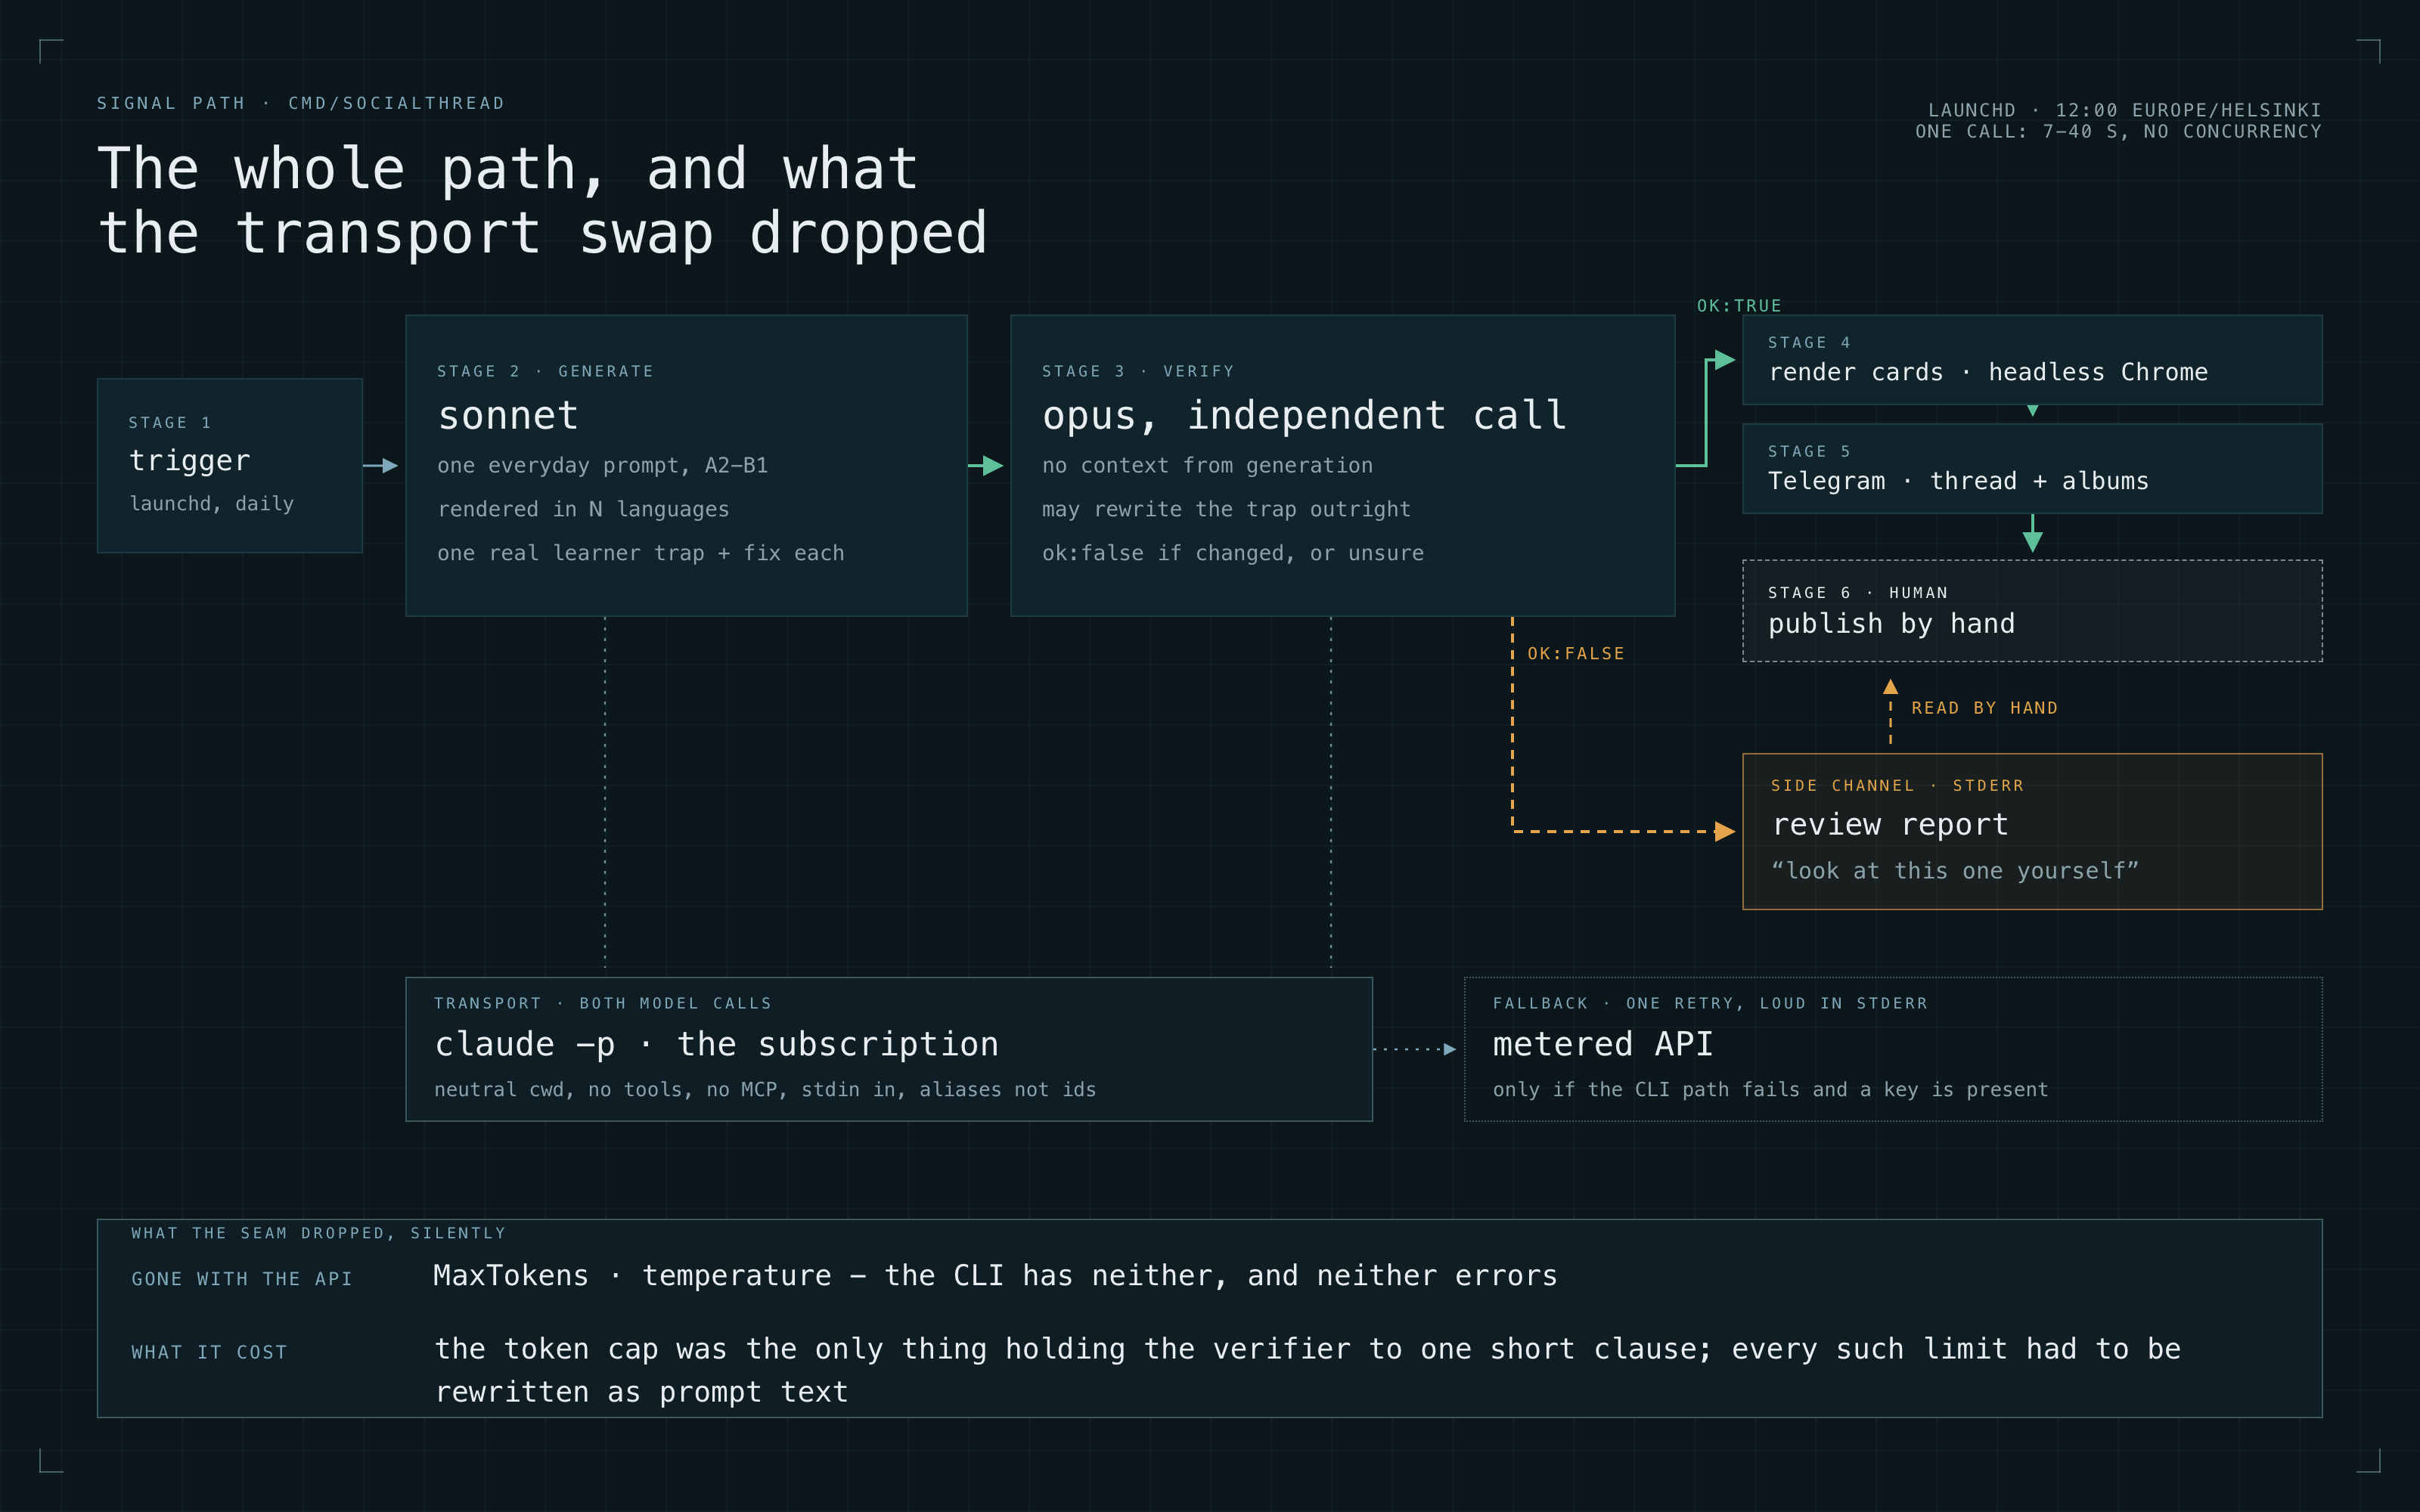Viewport: 2420px width, 1512px height.
Task: Click the 'The whole path' title
Action: [542, 200]
